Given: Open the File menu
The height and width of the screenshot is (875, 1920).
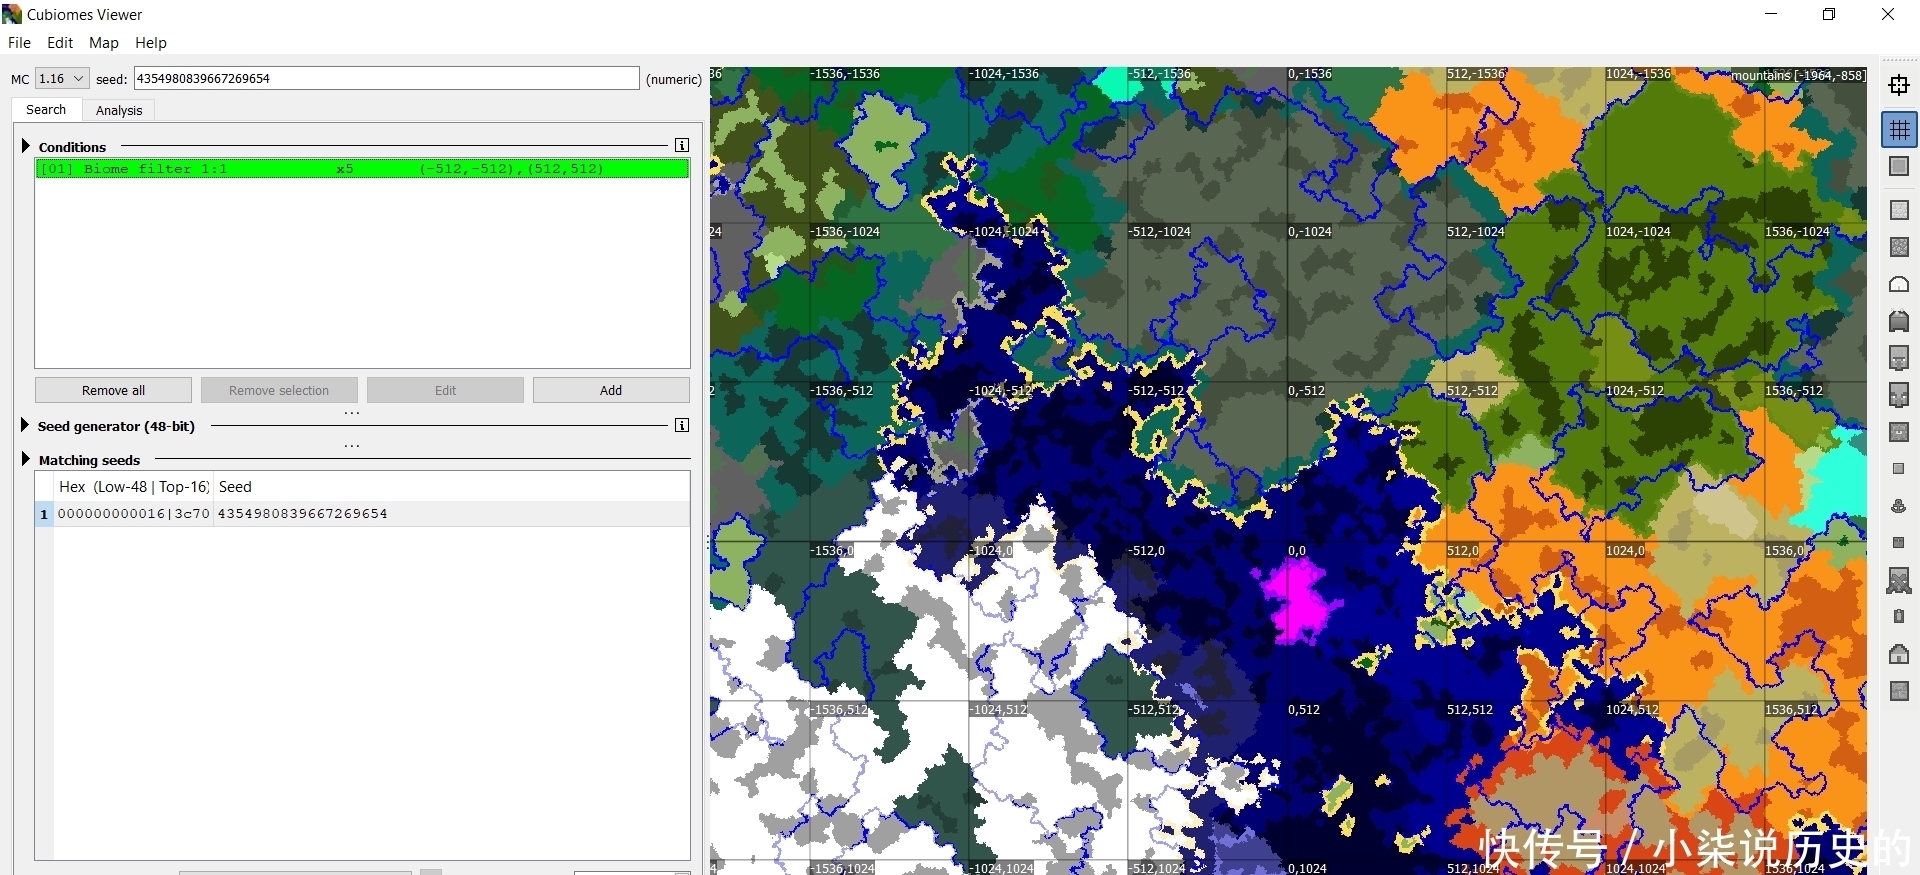Looking at the screenshot, I should click(x=19, y=43).
